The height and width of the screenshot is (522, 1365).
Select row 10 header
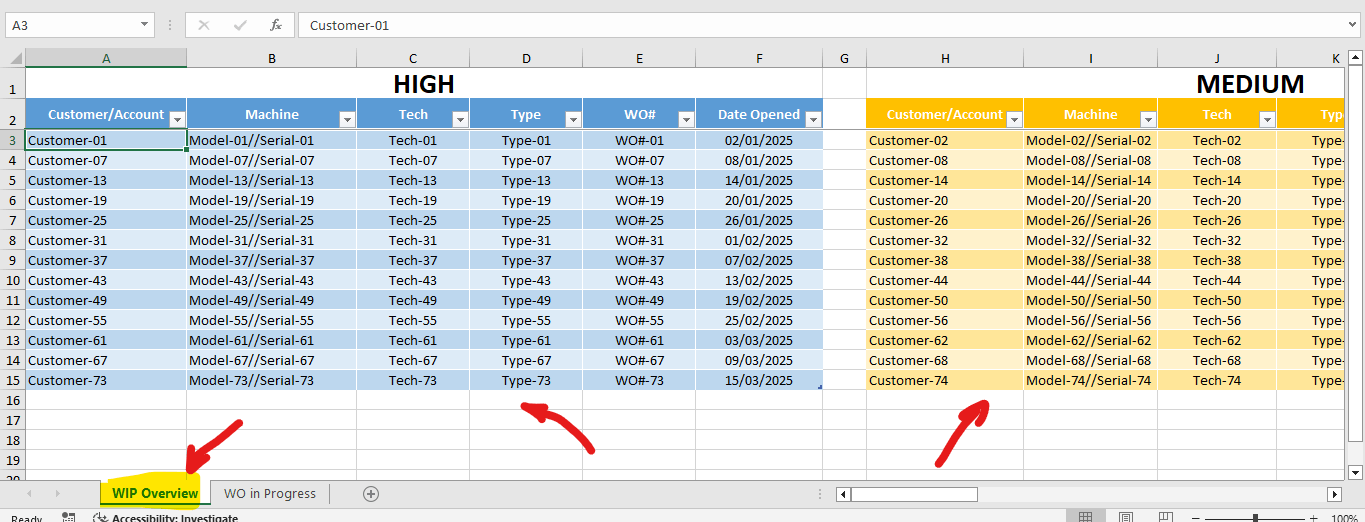click(x=13, y=280)
